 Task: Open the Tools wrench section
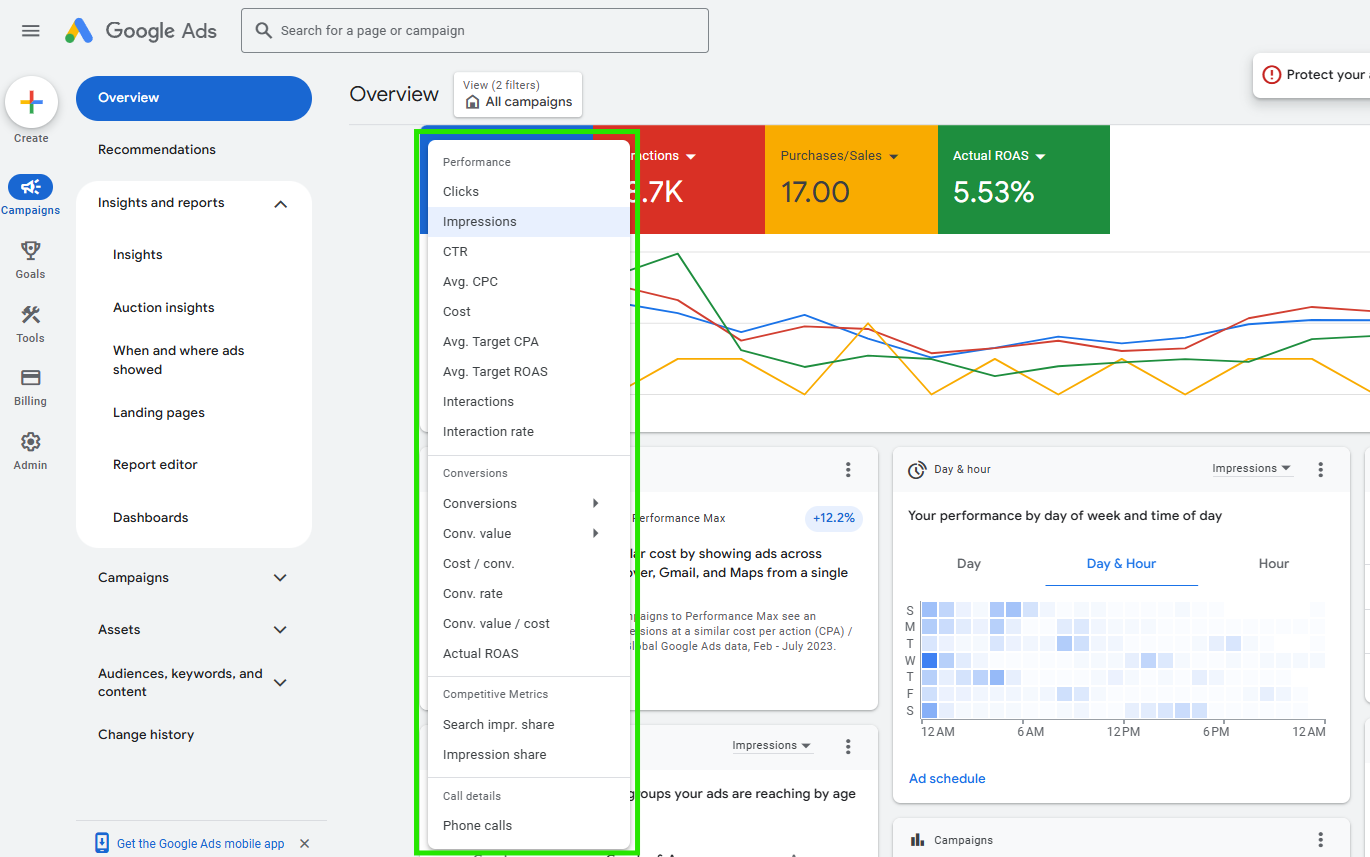(x=30, y=314)
